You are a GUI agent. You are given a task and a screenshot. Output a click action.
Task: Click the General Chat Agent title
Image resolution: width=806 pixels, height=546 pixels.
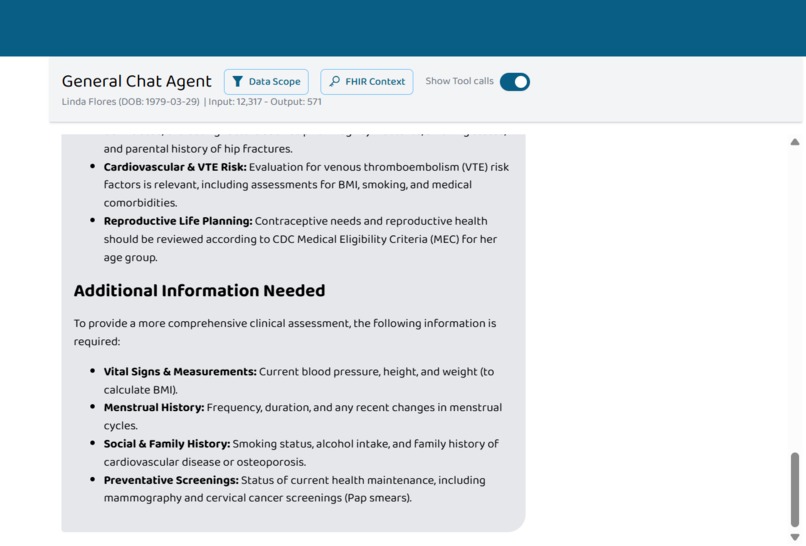tap(137, 81)
